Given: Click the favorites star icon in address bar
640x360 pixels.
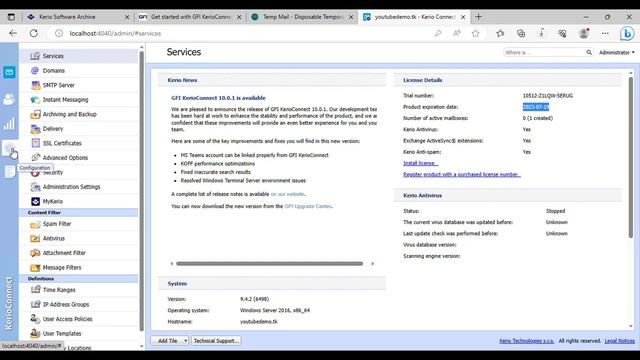Looking at the screenshot, I should point(476,33).
